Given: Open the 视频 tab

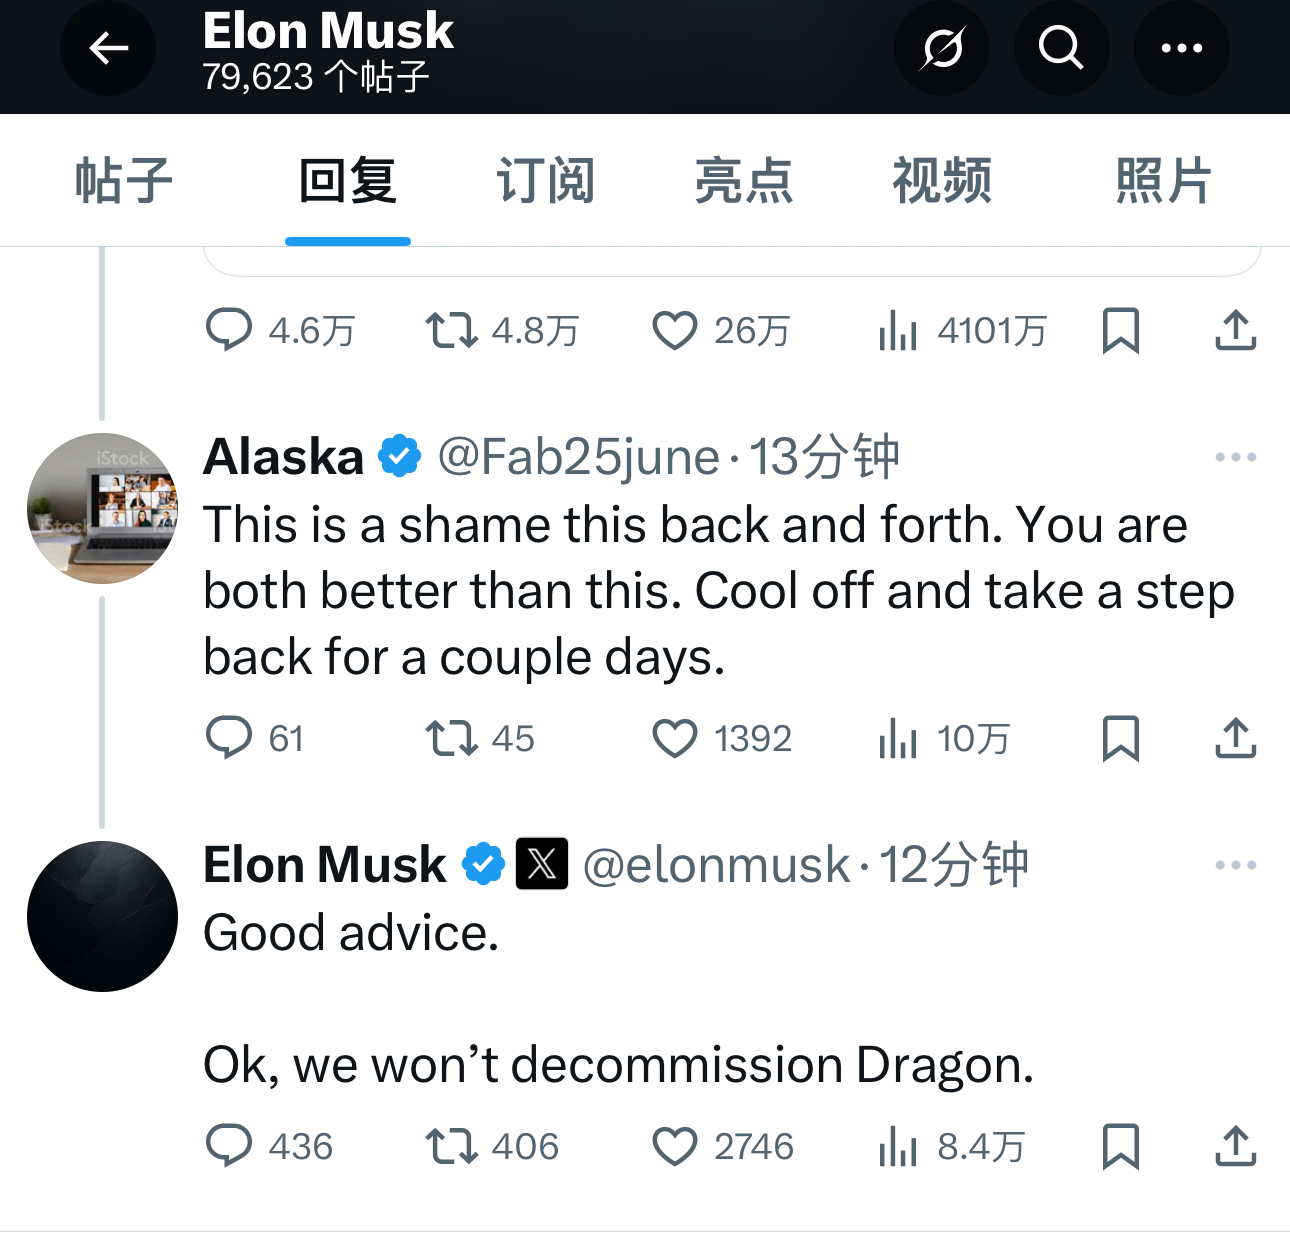Looking at the screenshot, I should point(942,181).
